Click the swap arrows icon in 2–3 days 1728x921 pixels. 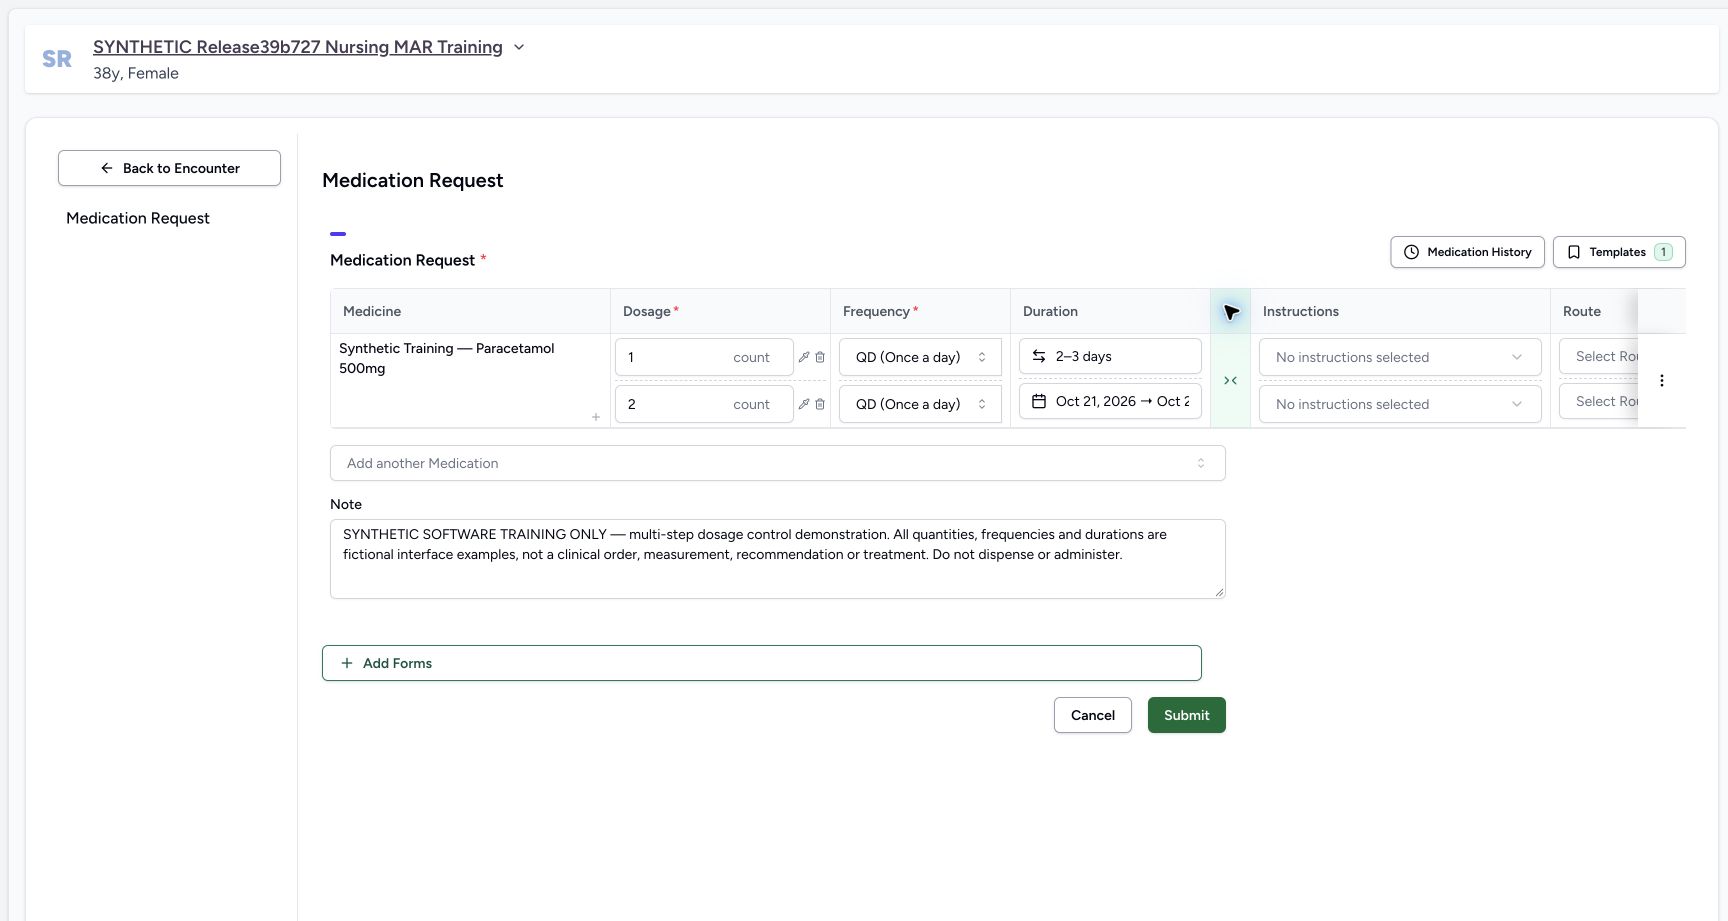point(1039,356)
